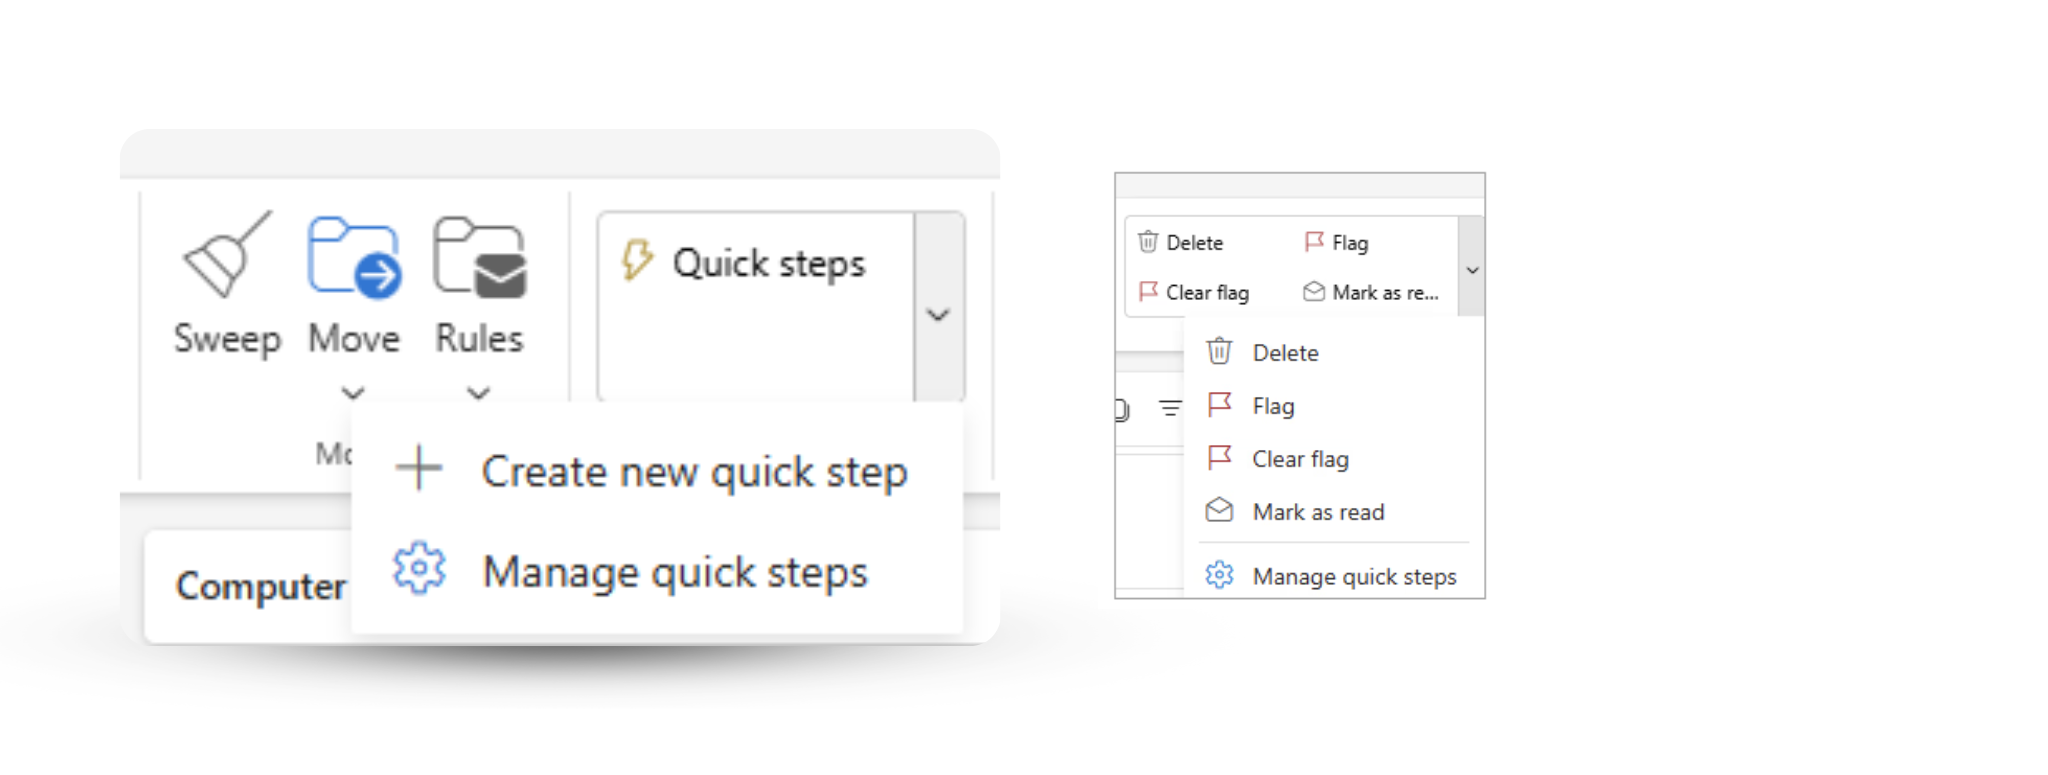Expand the Rules dropdown chevron
The image size is (2048, 775).
(479, 392)
